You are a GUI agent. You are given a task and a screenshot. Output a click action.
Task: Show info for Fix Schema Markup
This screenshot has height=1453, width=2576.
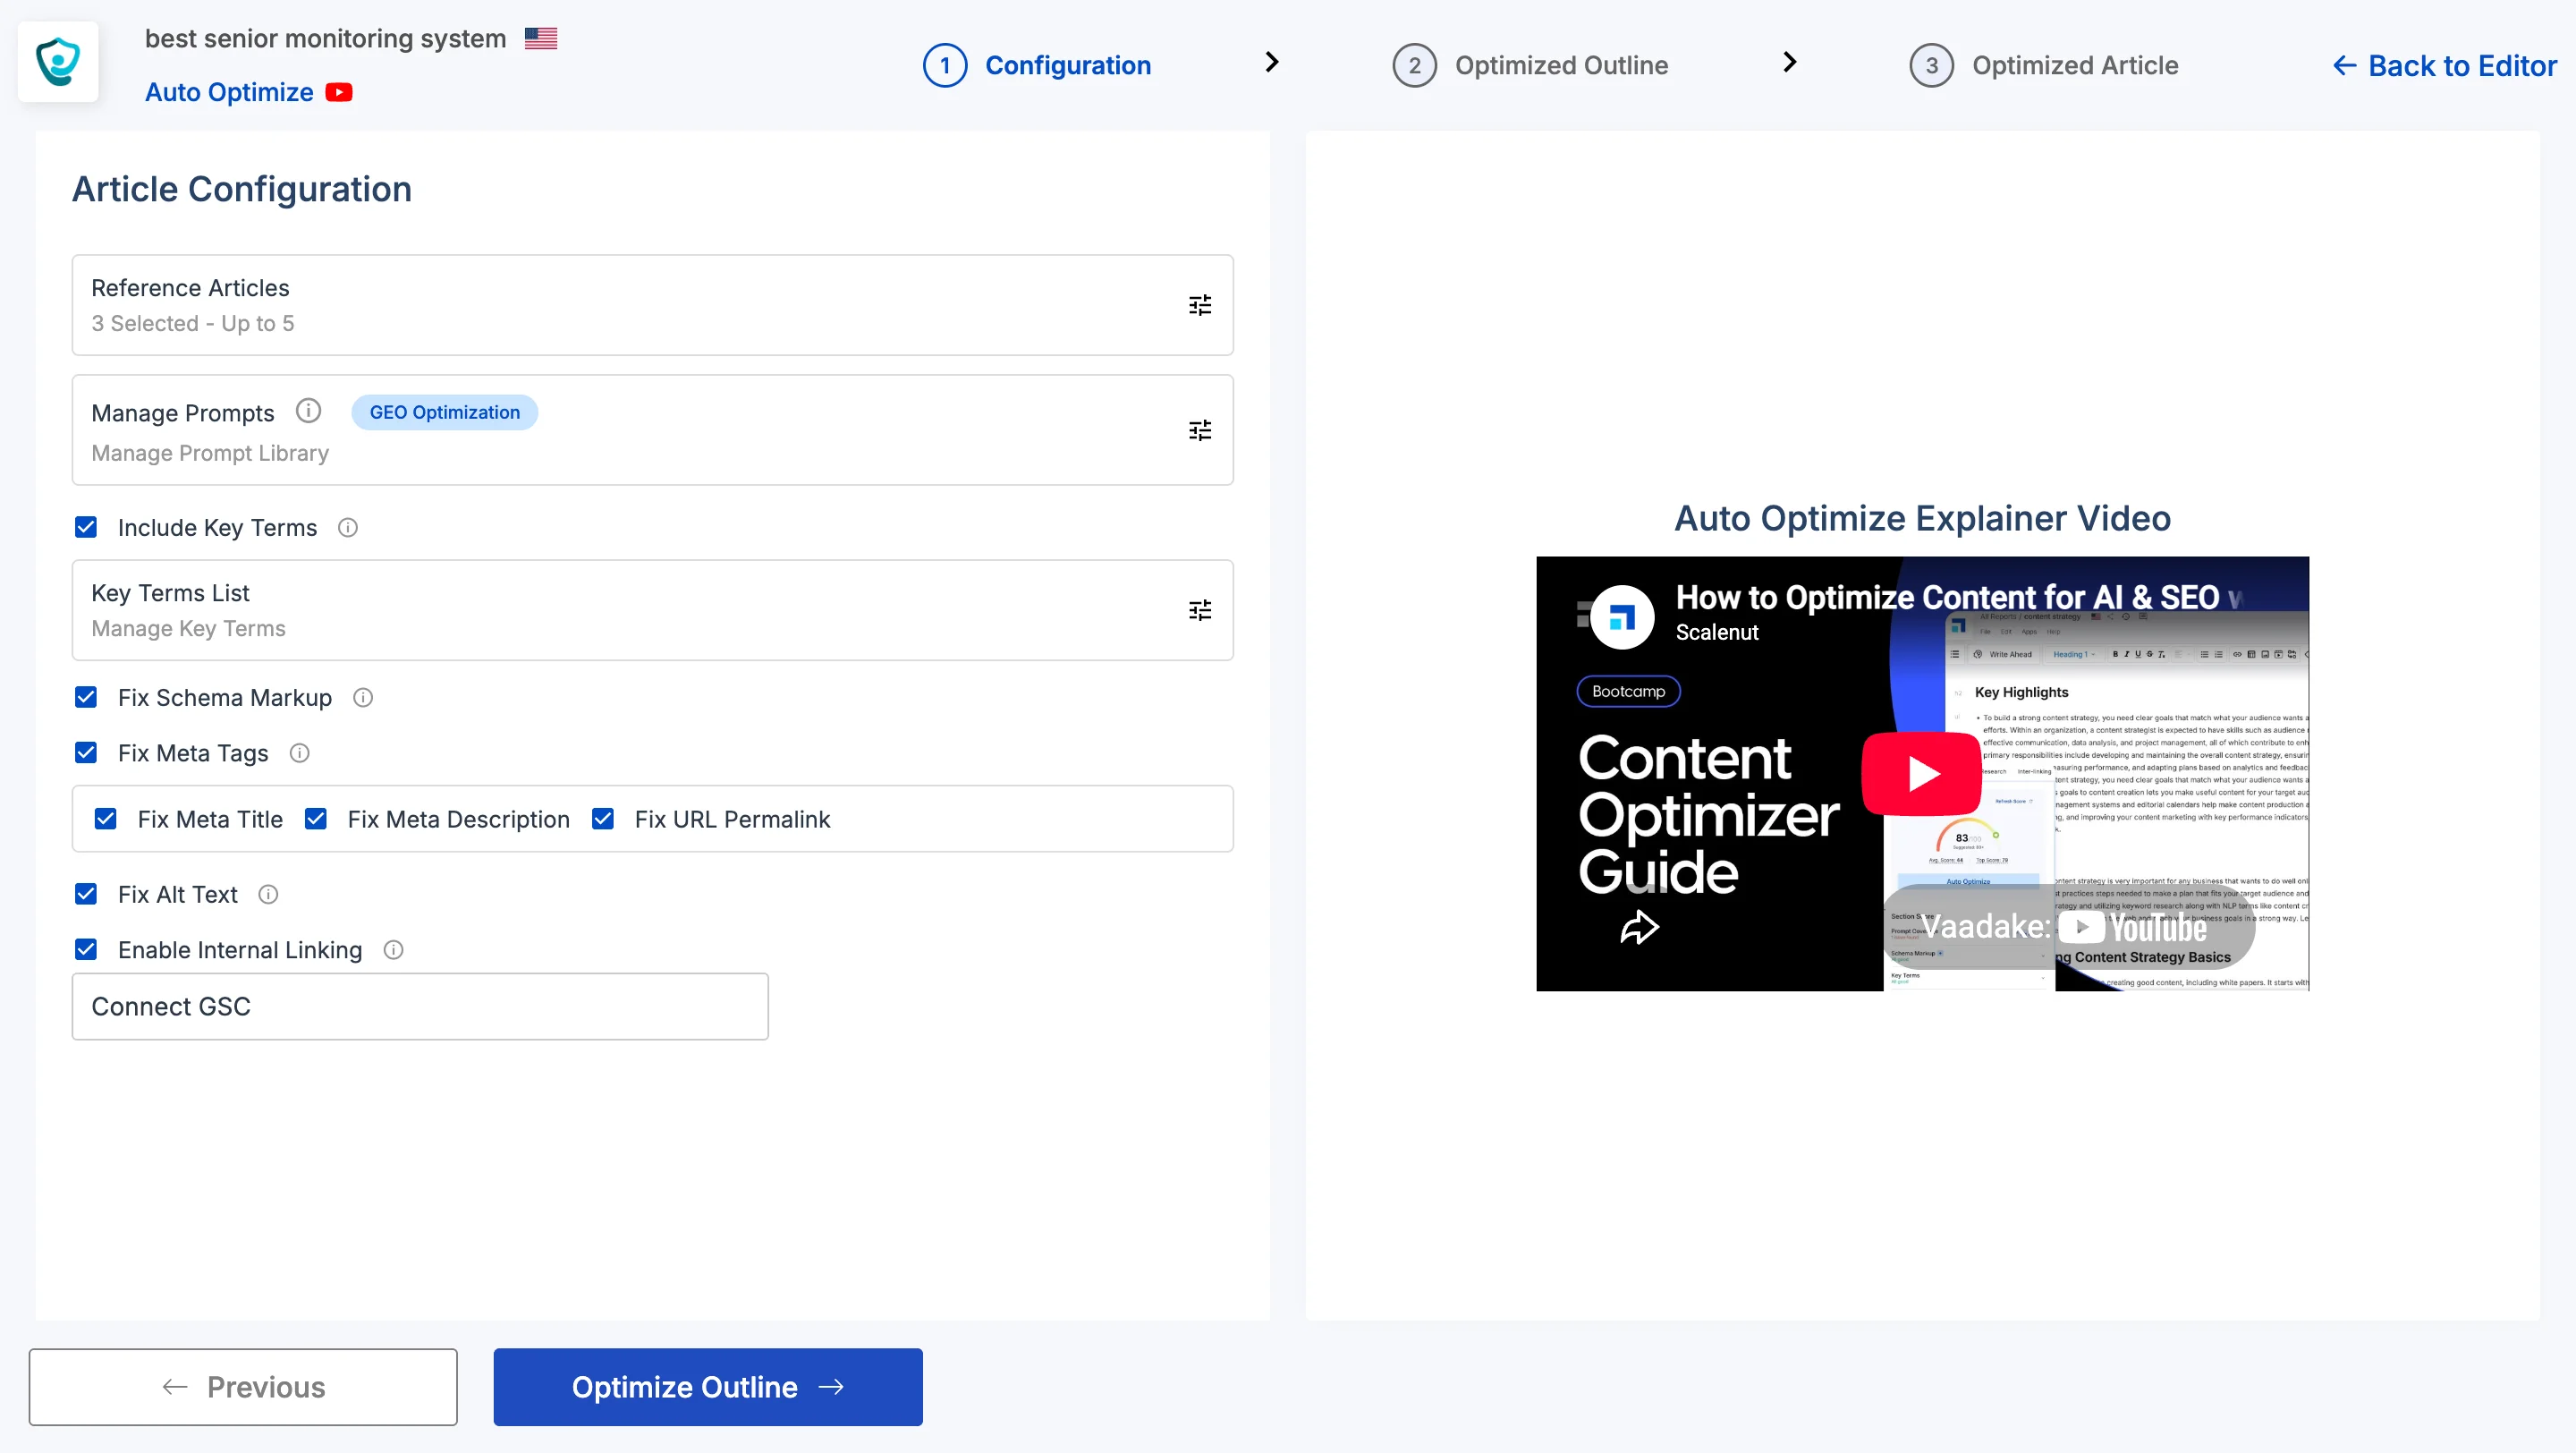pyautogui.click(x=363, y=697)
